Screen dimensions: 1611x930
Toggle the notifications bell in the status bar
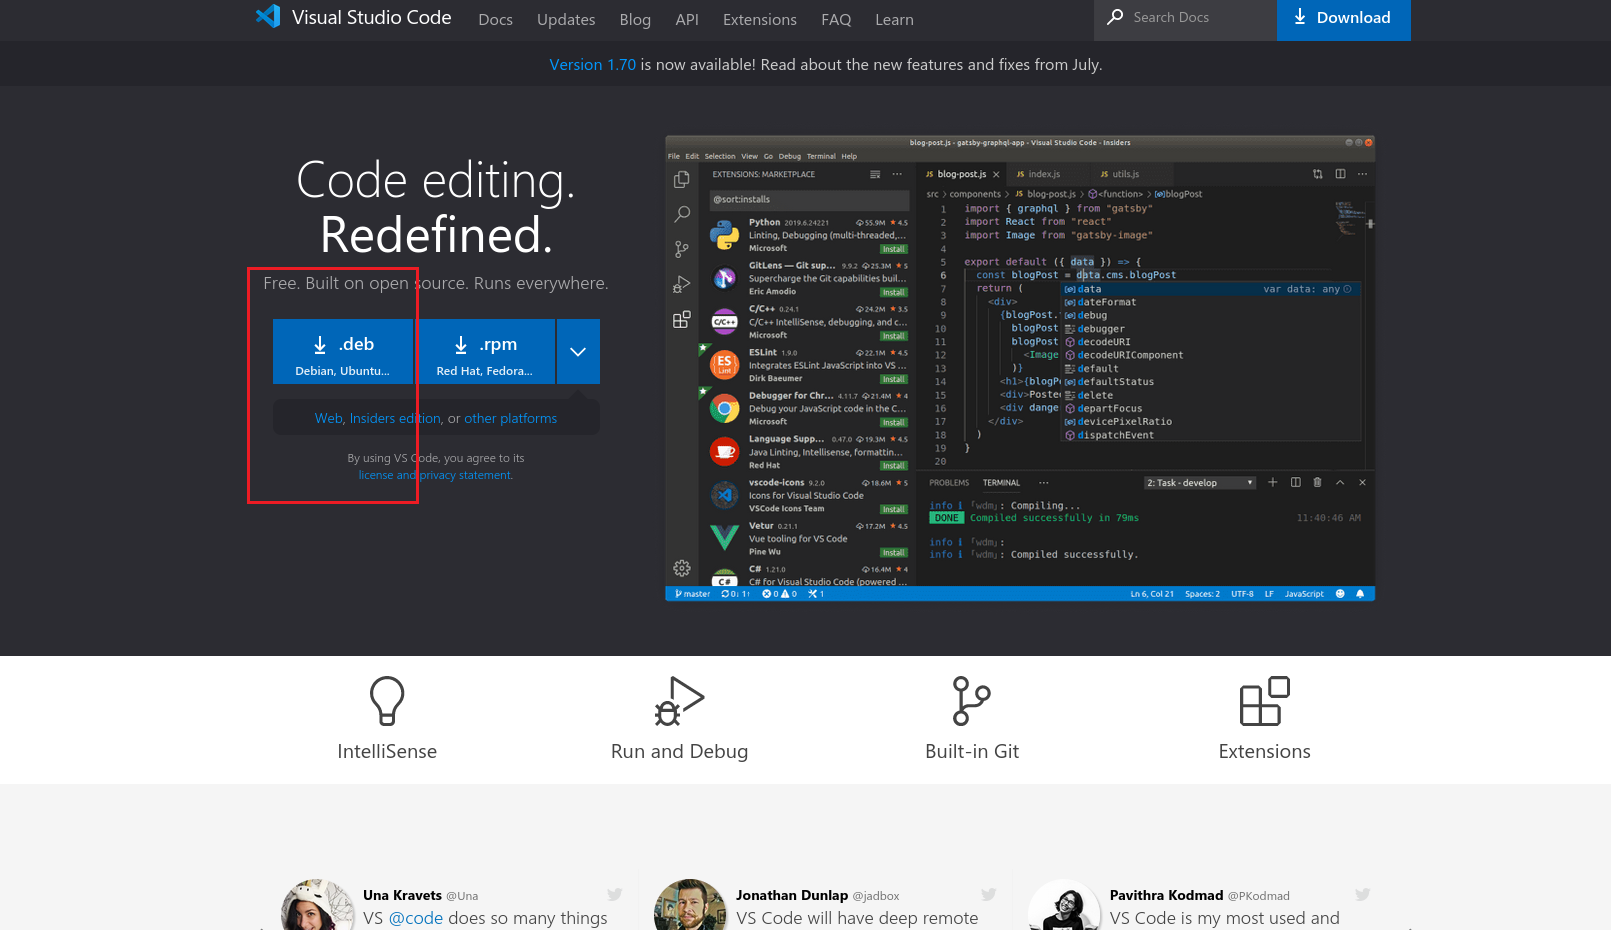[x=1359, y=593]
